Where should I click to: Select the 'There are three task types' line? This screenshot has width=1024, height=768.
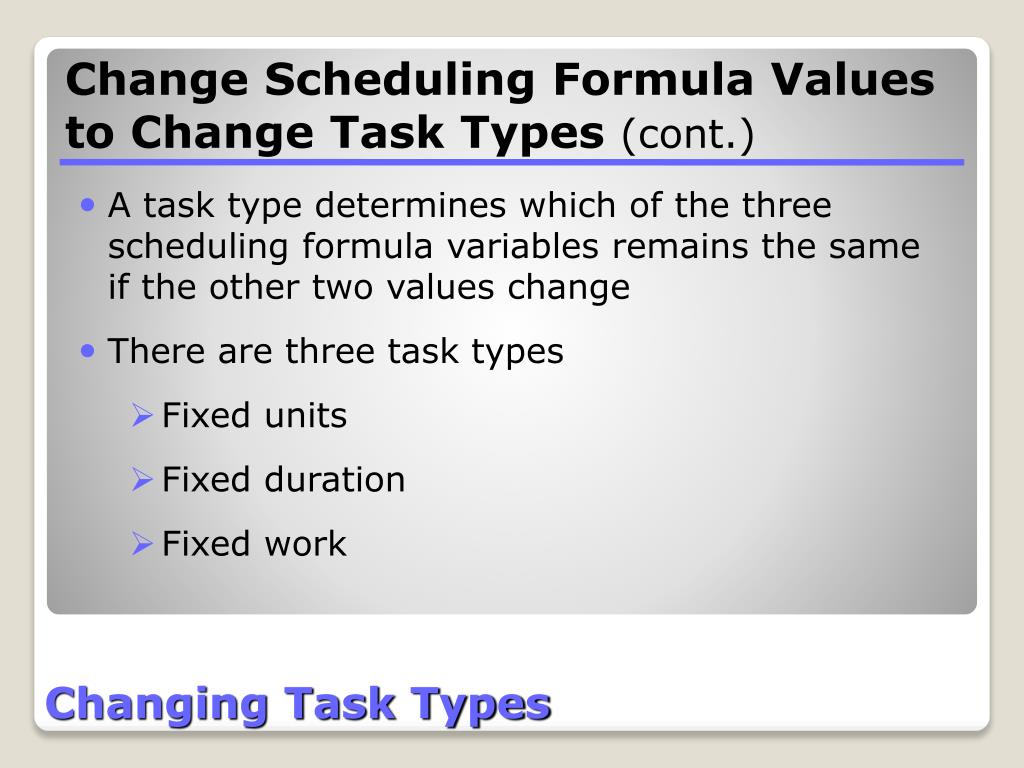tap(336, 351)
